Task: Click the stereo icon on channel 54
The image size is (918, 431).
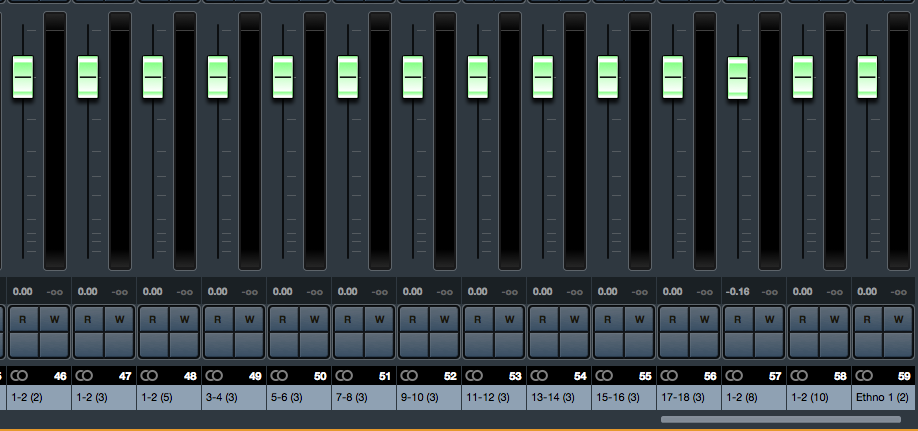Action: point(539,376)
